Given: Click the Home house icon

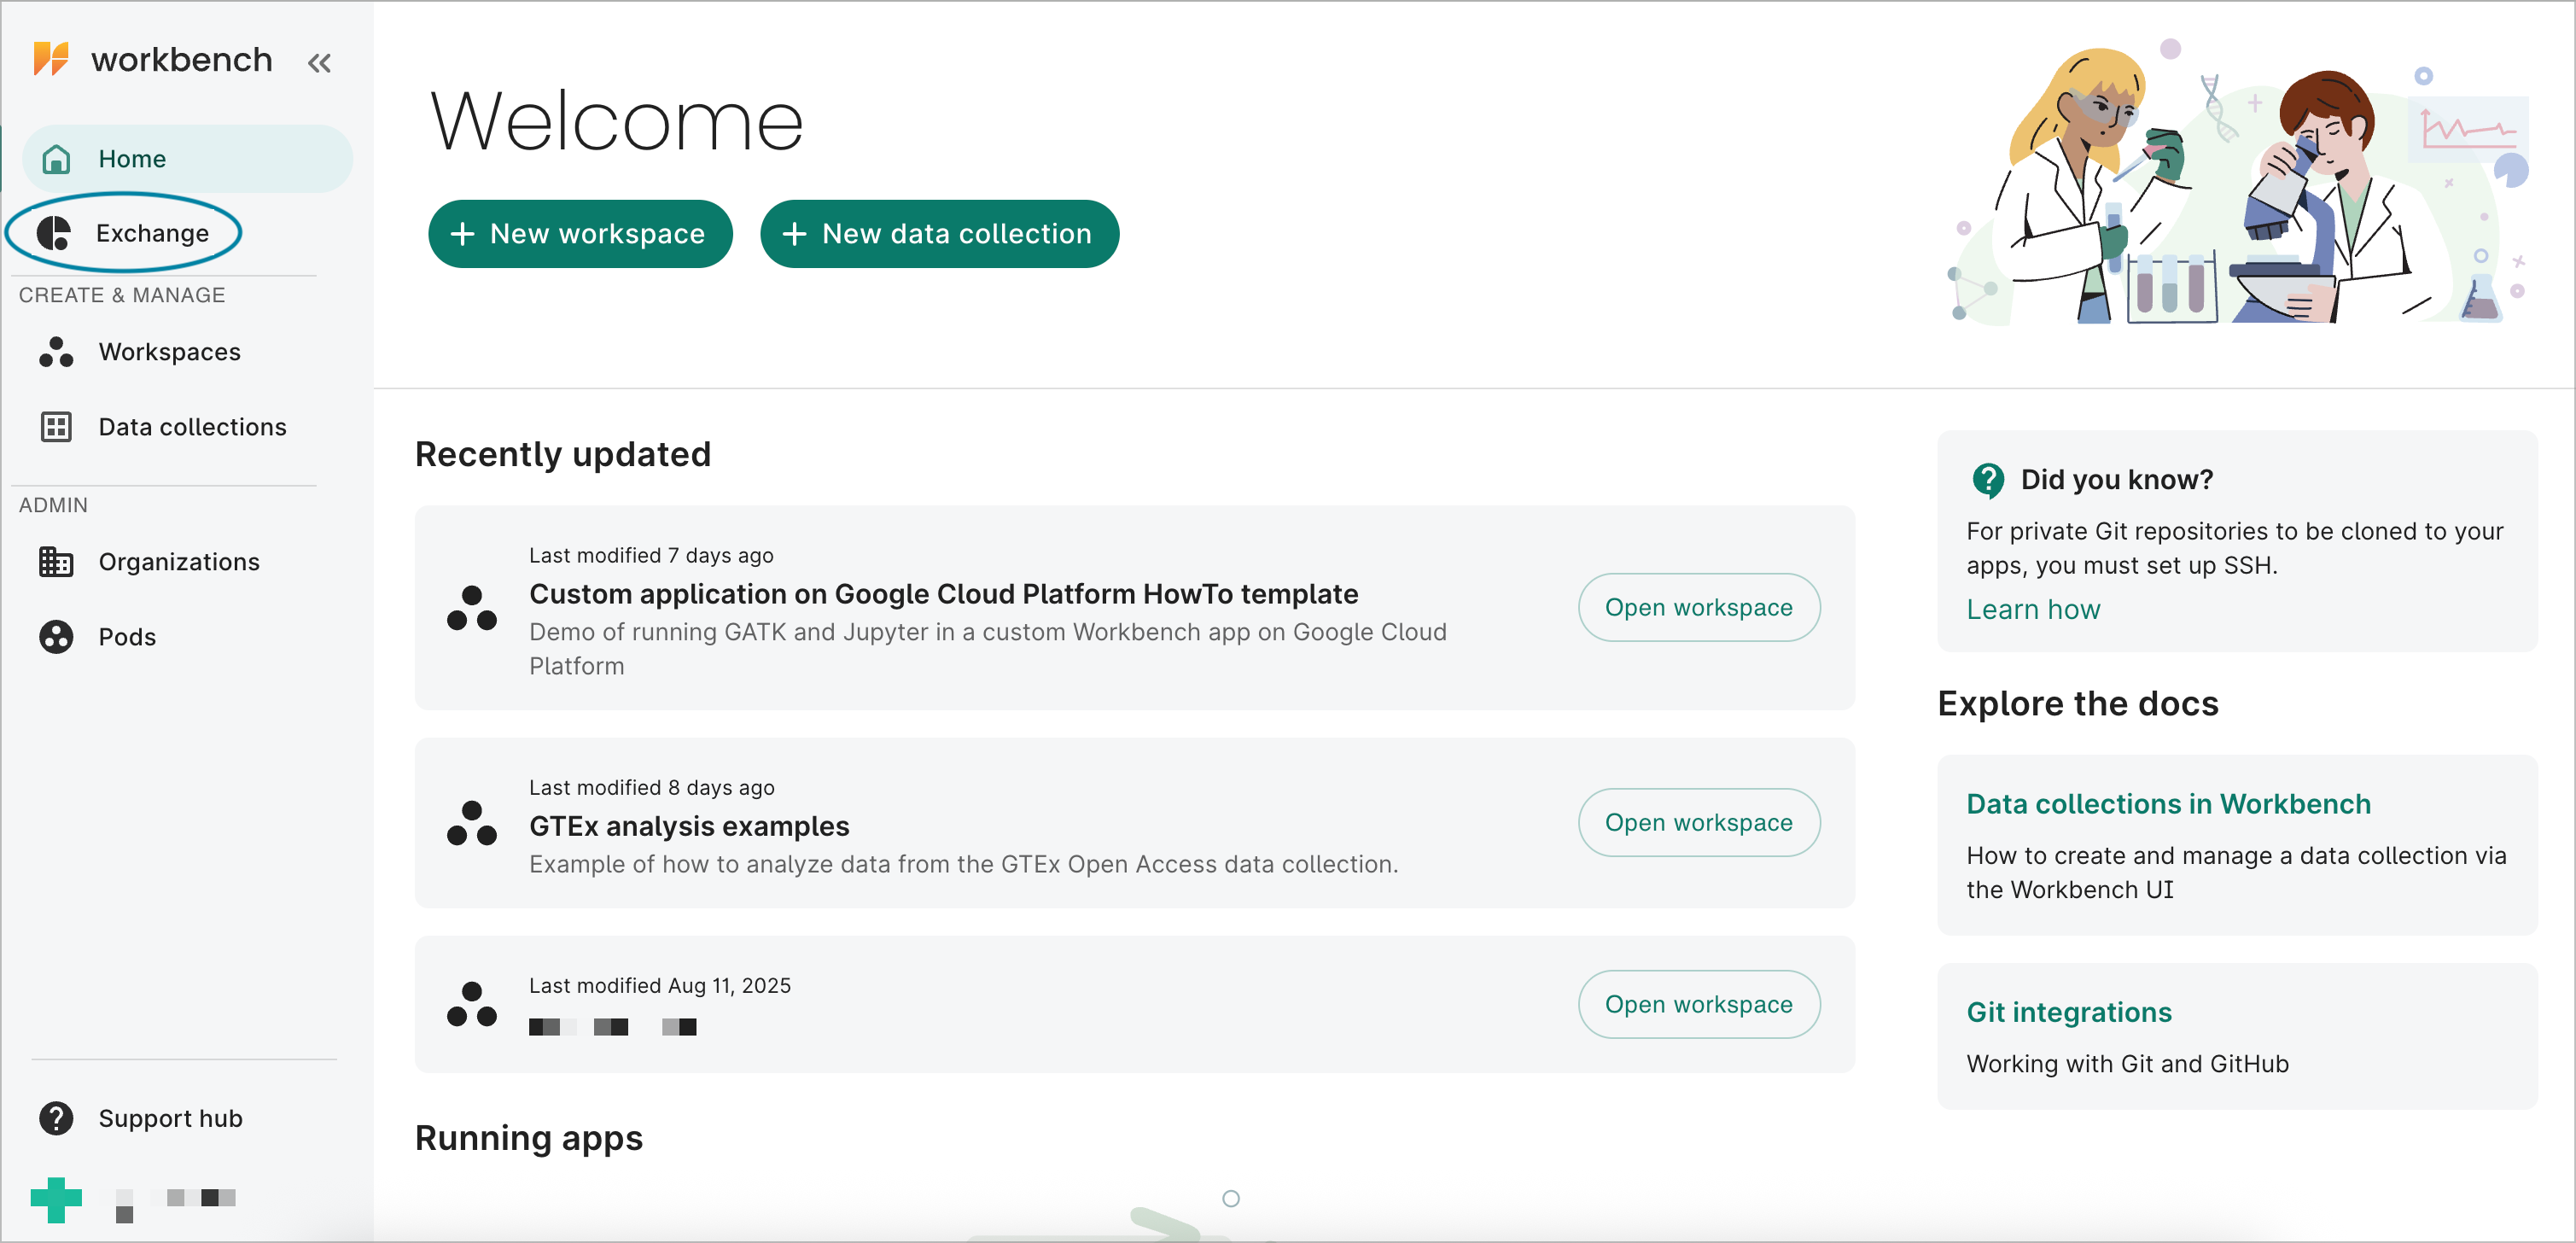Looking at the screenshot, I should (x=56, y=159).
